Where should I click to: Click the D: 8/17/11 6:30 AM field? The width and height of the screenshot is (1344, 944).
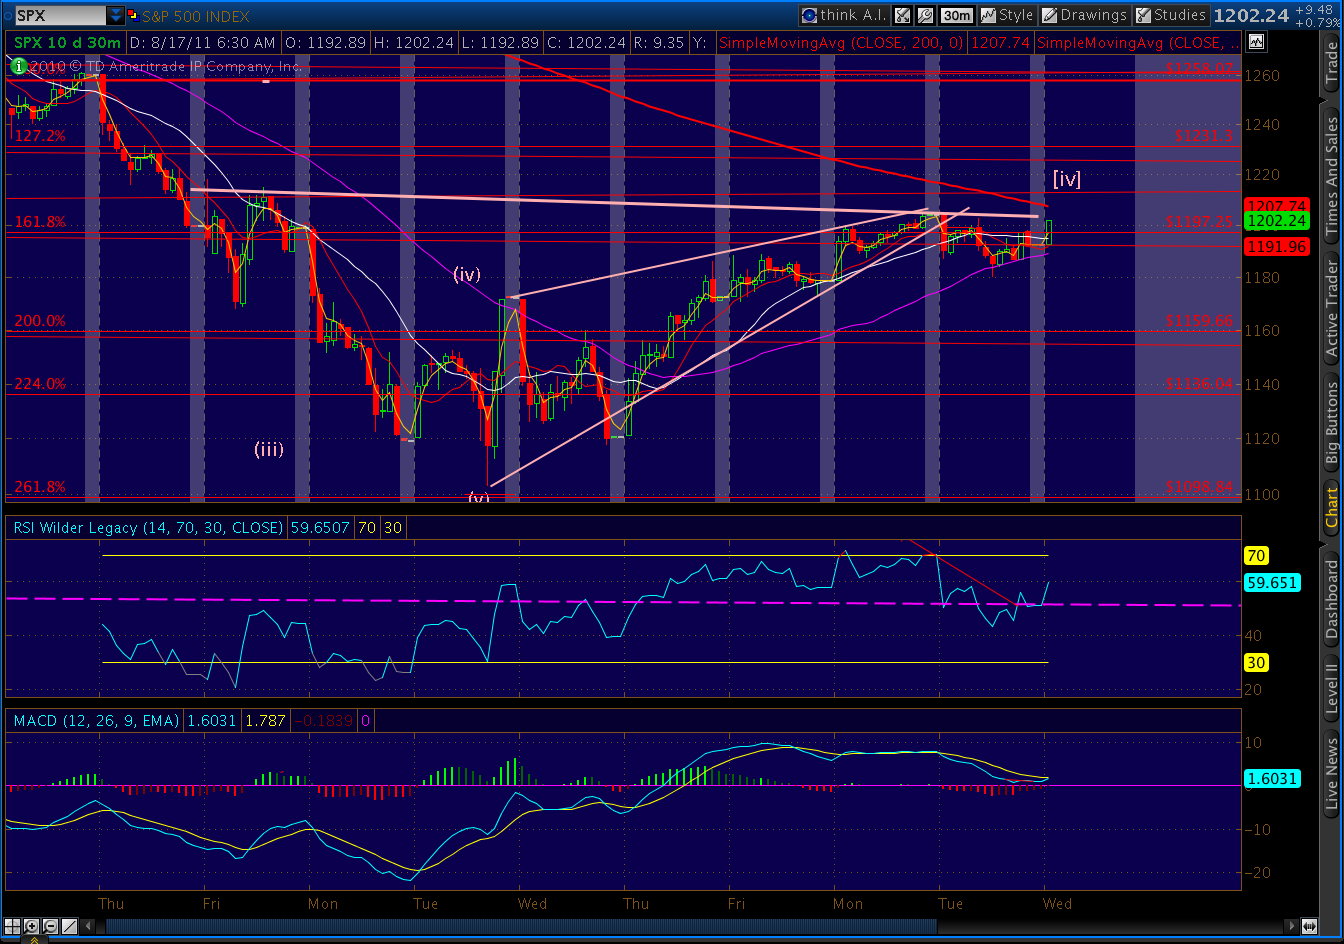click(203, 42)
